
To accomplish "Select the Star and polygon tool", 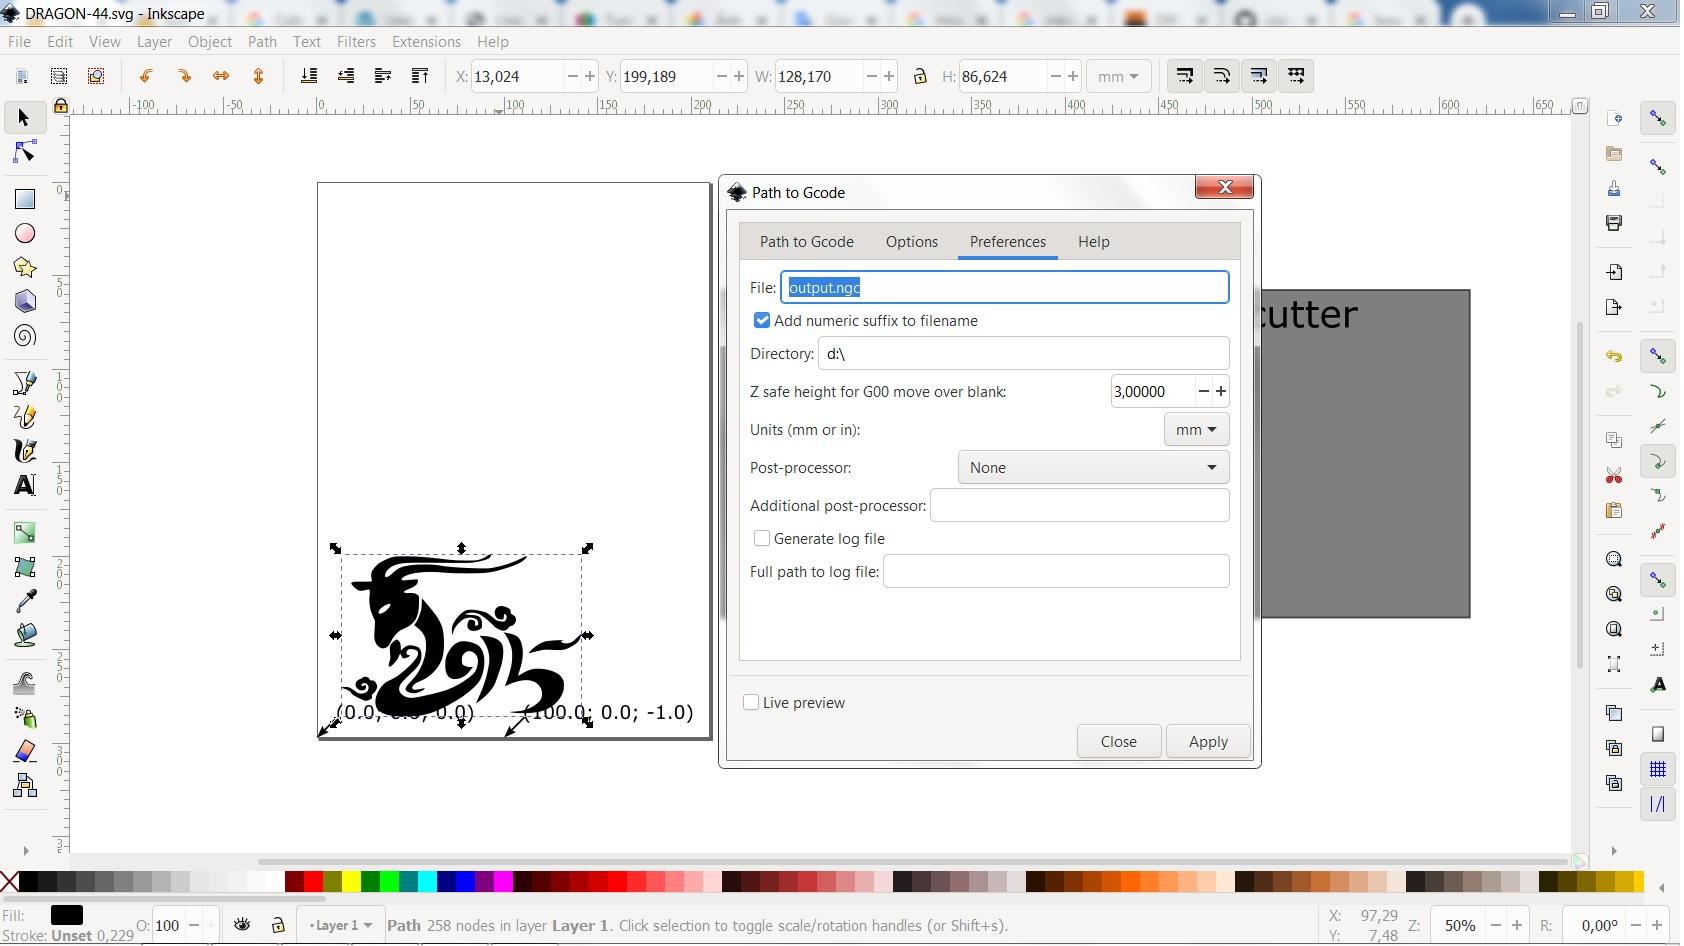I will tap(25, 267).
